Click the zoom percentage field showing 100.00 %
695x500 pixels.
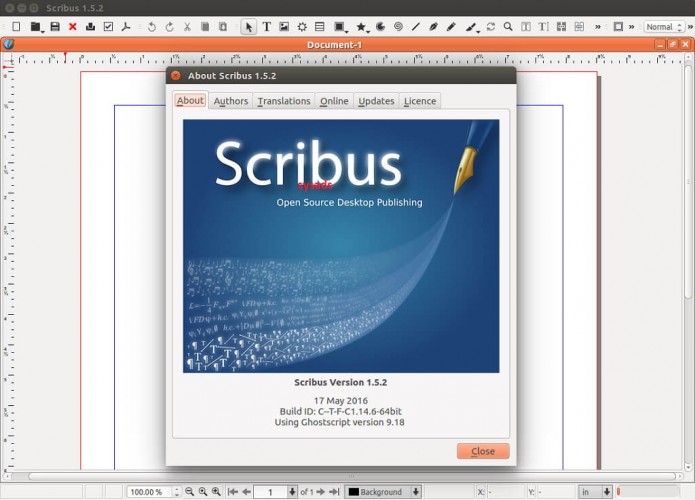tap(149, 492)
